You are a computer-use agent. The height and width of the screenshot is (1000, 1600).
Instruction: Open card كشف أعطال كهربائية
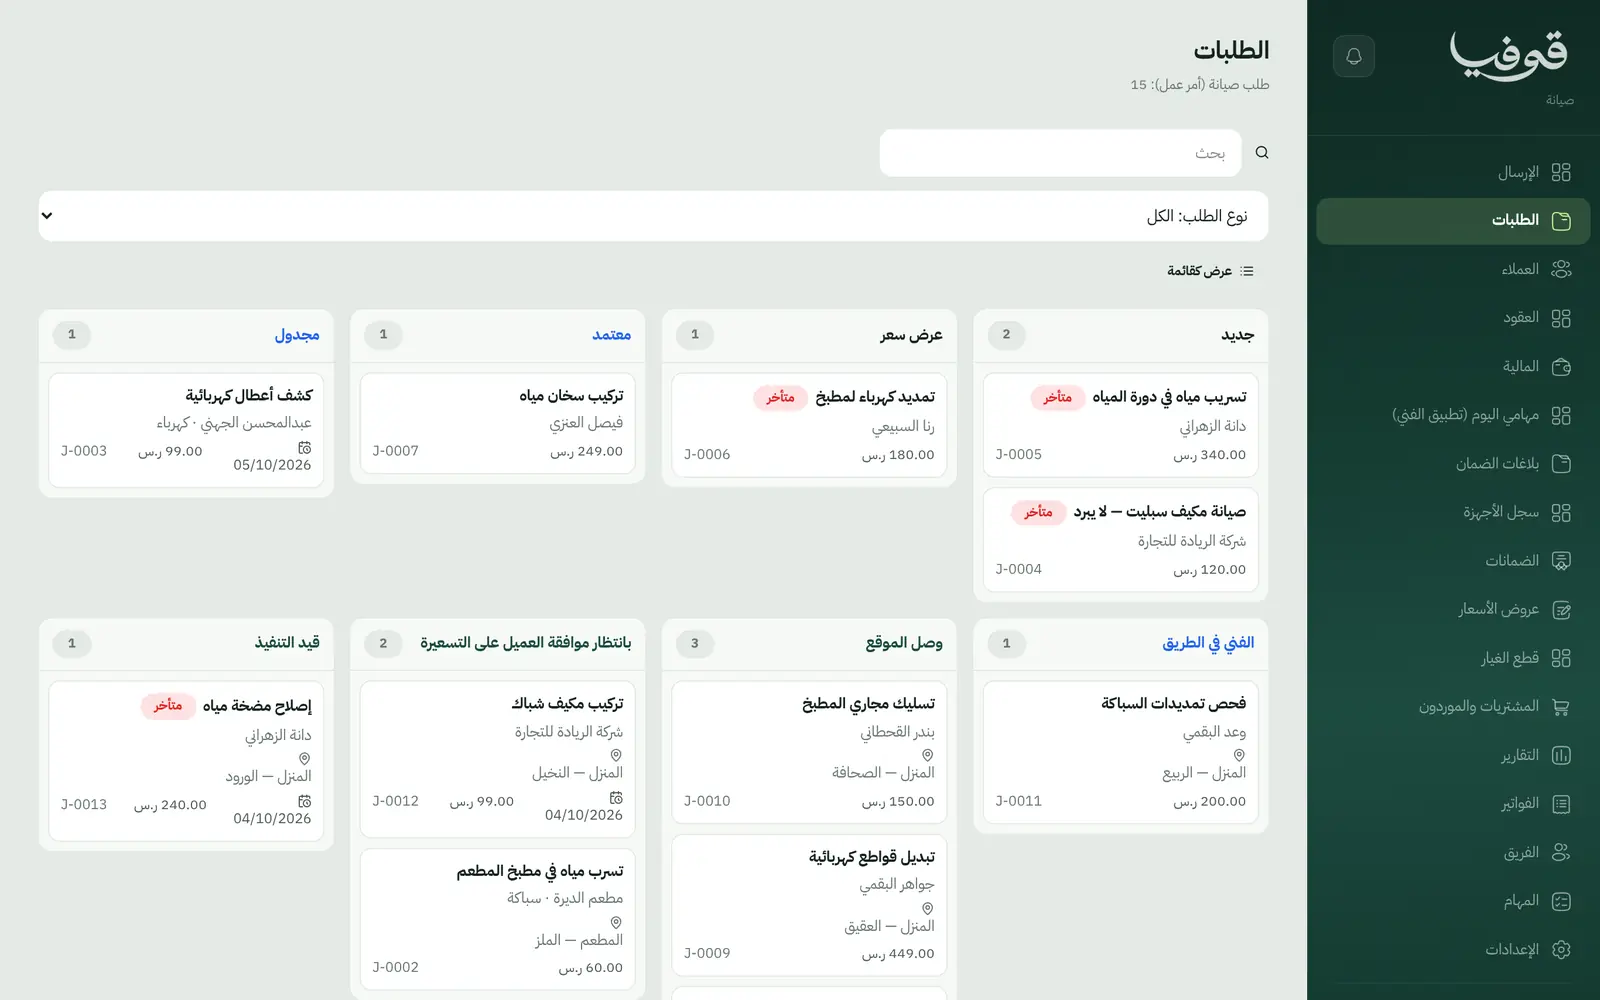pyautogui.click(x=186, y=430)
